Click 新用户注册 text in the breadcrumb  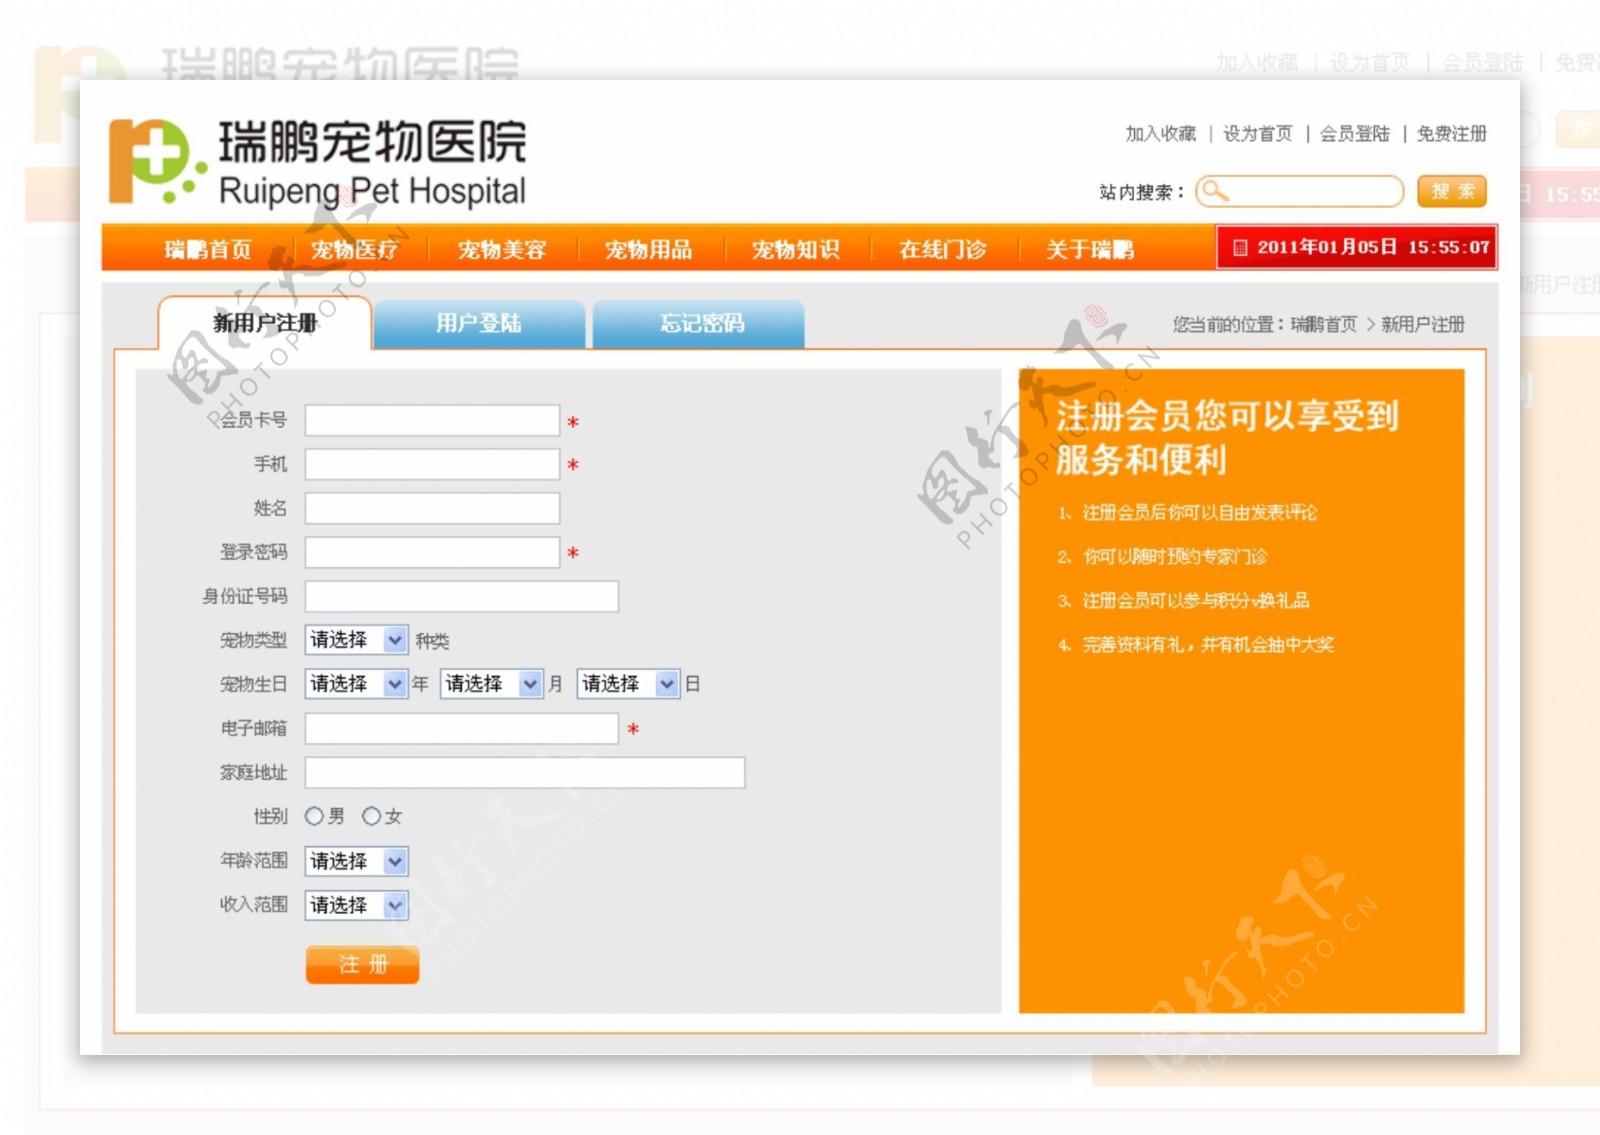coord(1423,324)
